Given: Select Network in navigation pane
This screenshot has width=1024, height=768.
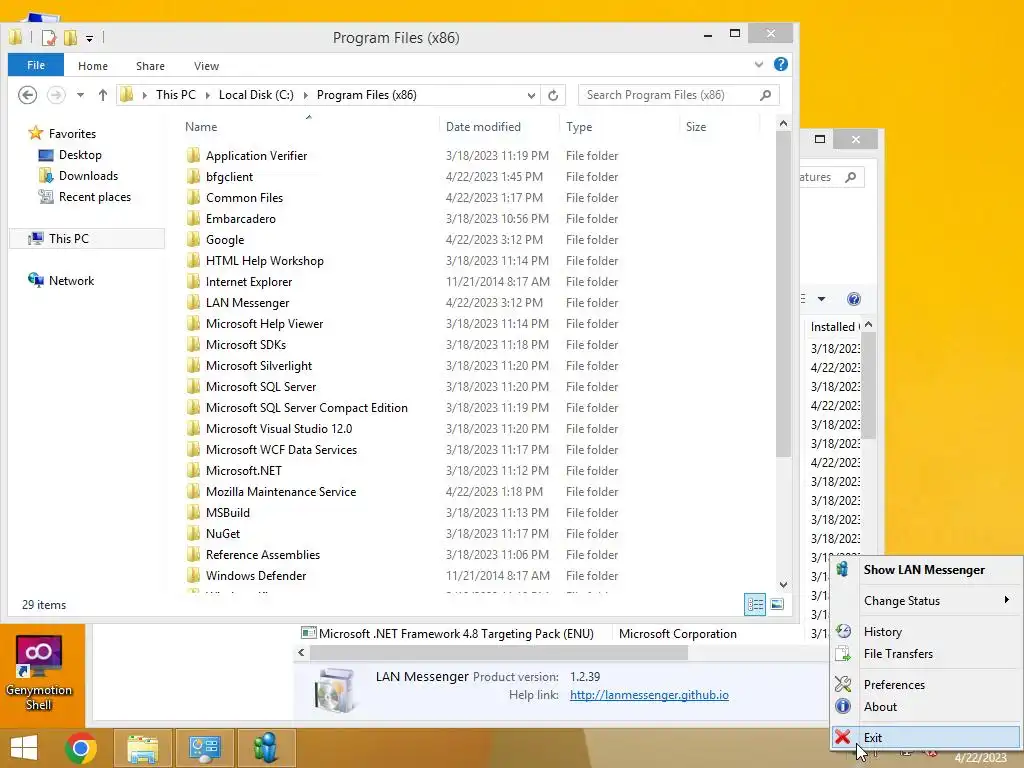Looking at the screenshot, I should point(71,281).
